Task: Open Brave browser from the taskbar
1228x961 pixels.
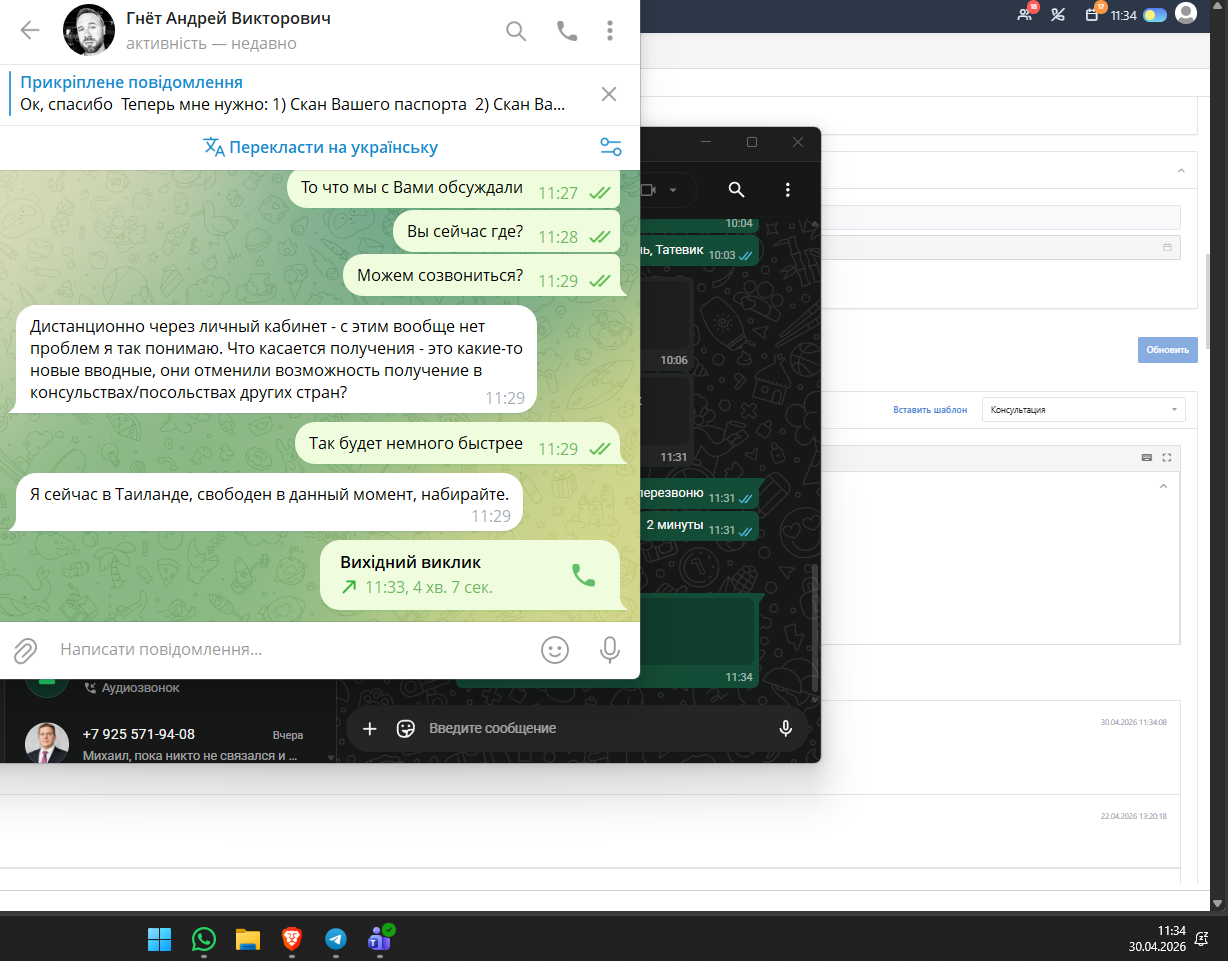Action: (x=292, y=939)
